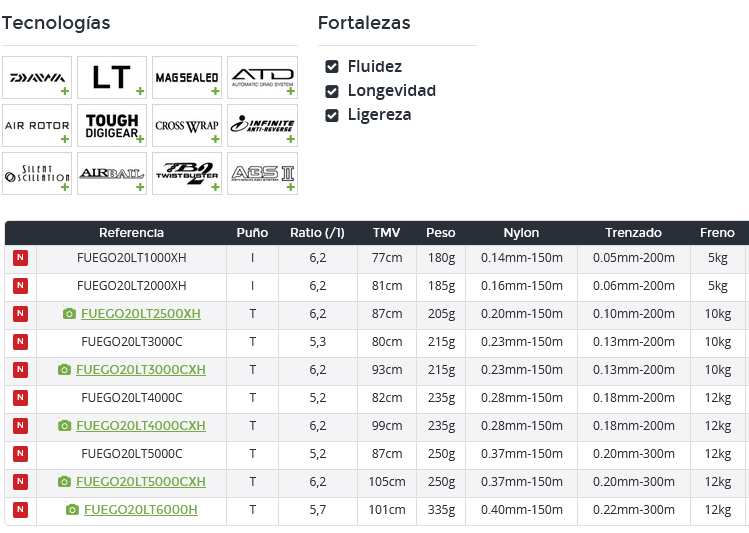749x533 pixels.
Task: Click the 0.05mm-200m braid value
Action: 634,258
